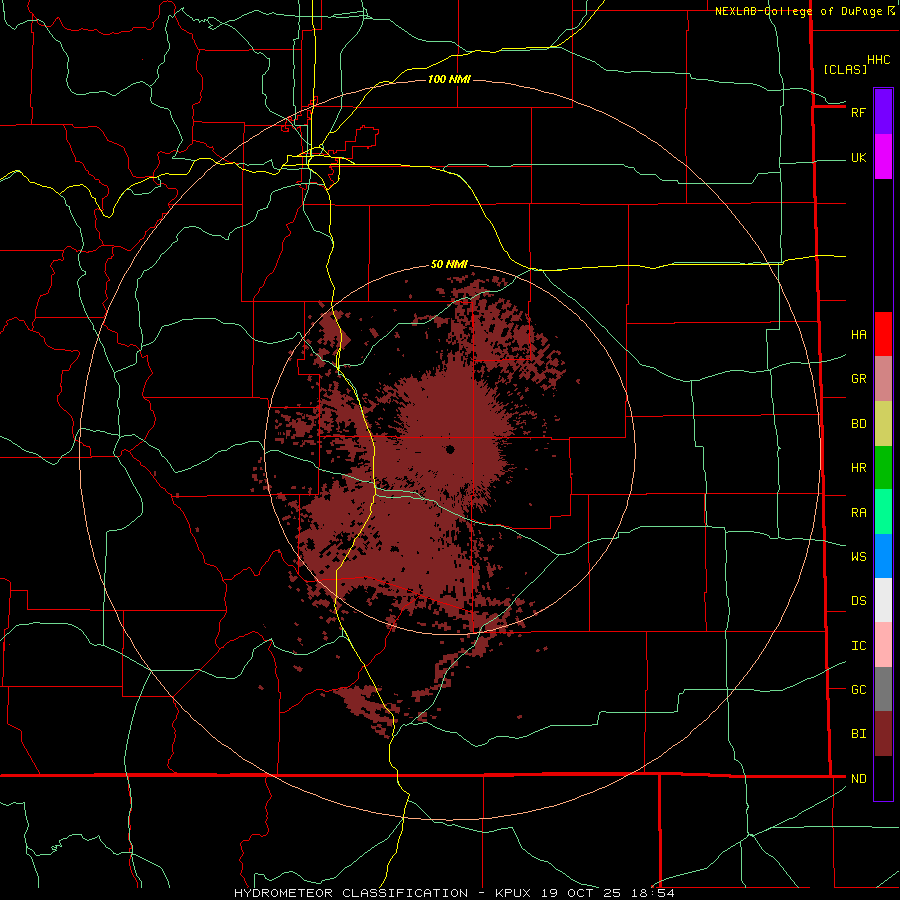The height and width of the screenshot is (900, 900).
Task: Click the UK legend label
Action: tap(858, 158)
